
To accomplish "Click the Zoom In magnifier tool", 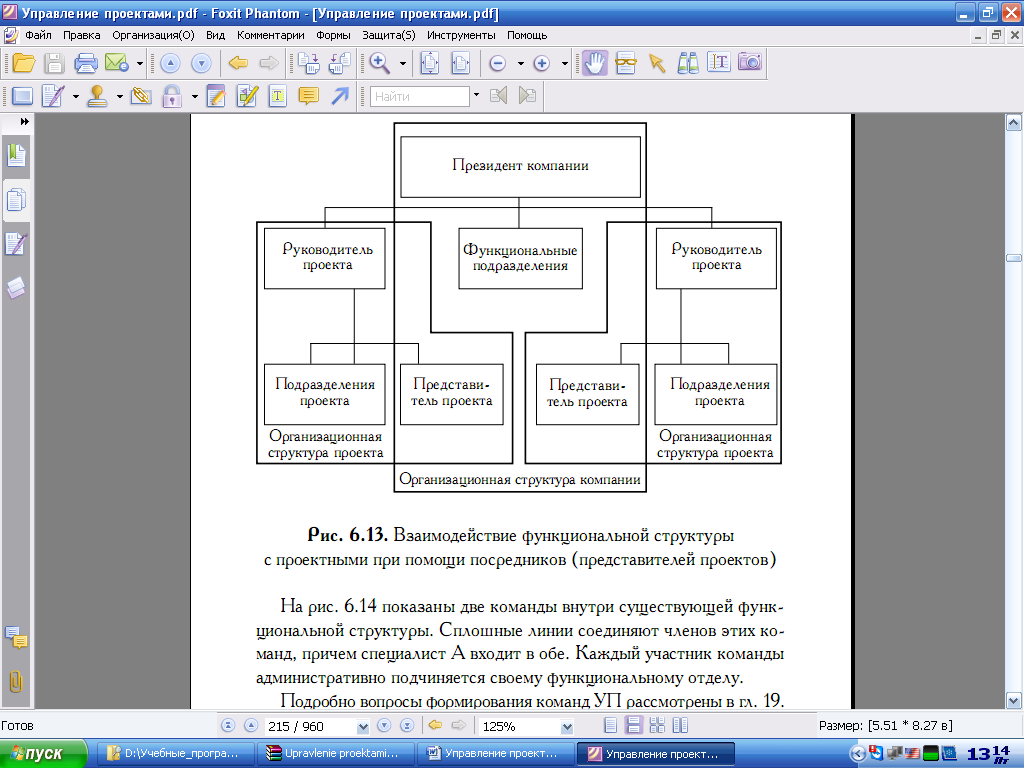I will click(379, 63).
